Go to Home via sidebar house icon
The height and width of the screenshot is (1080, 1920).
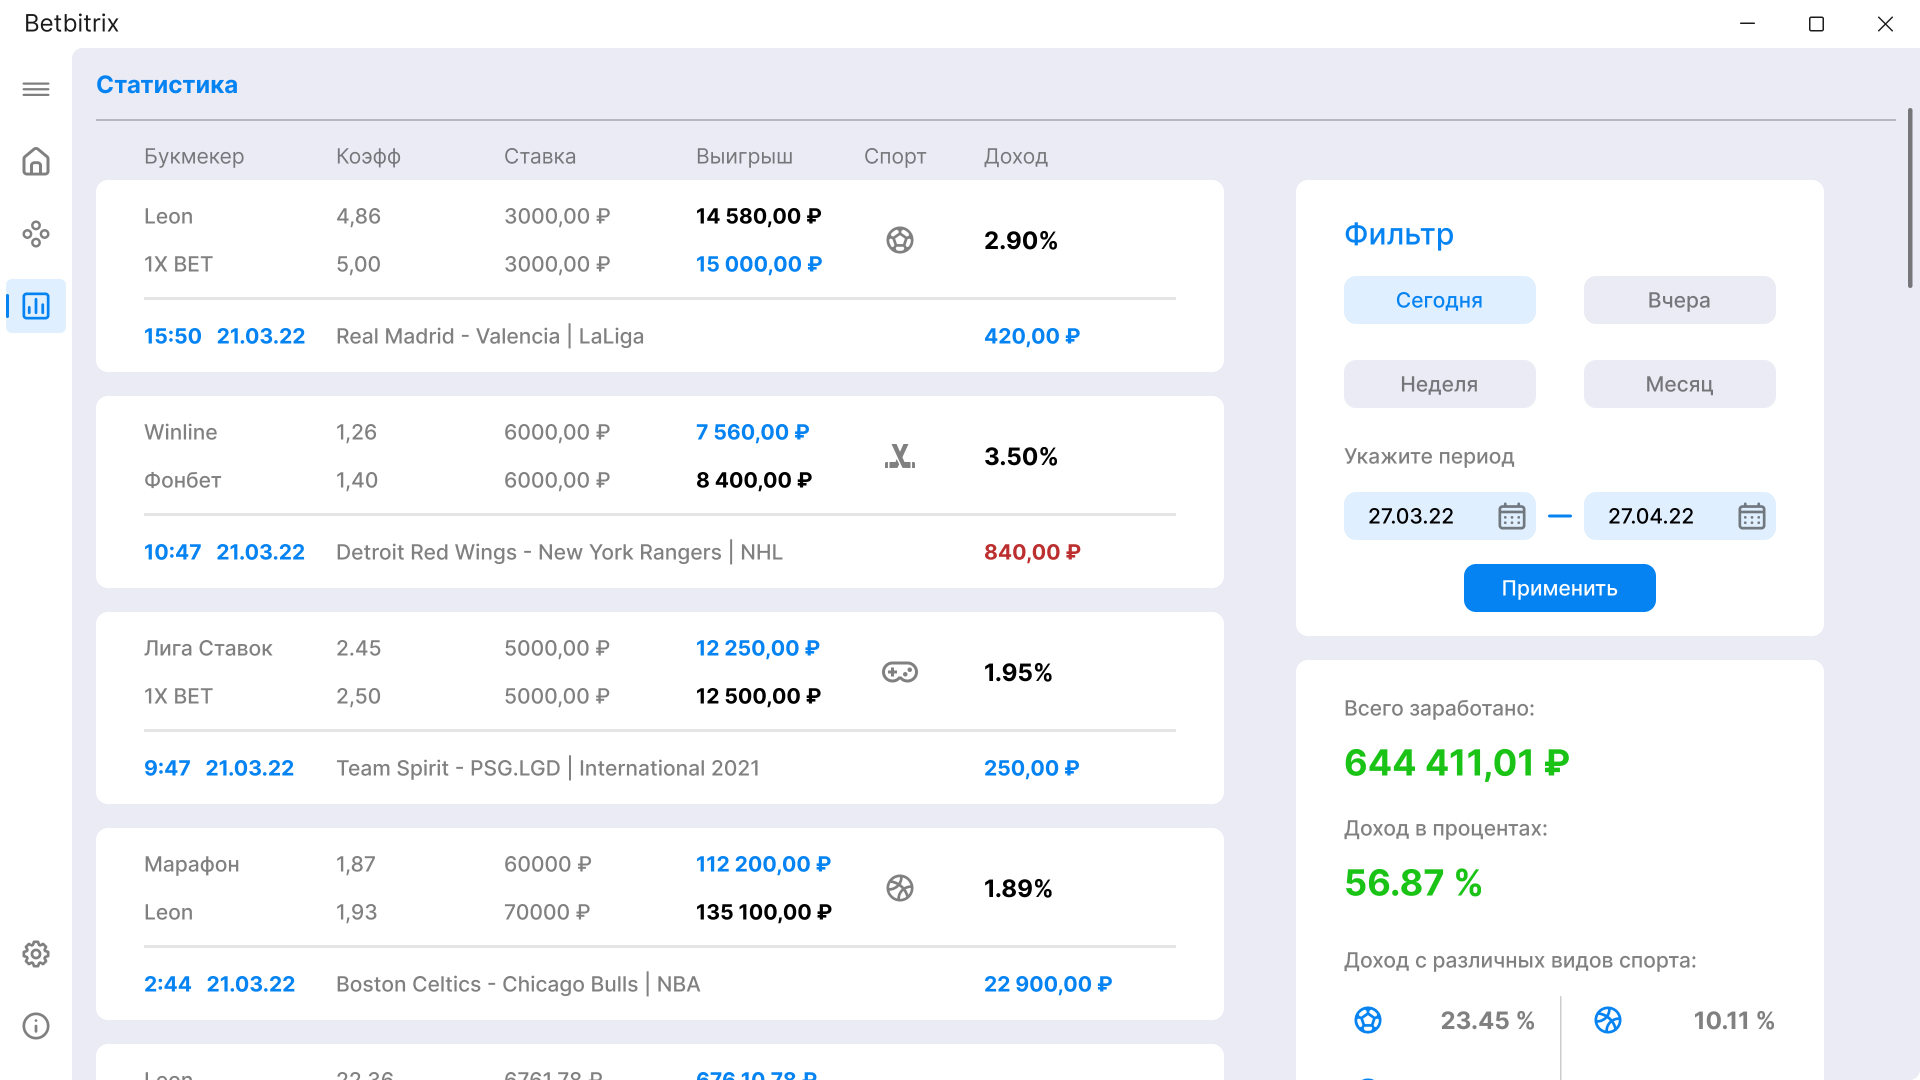(x=36, y=161)
